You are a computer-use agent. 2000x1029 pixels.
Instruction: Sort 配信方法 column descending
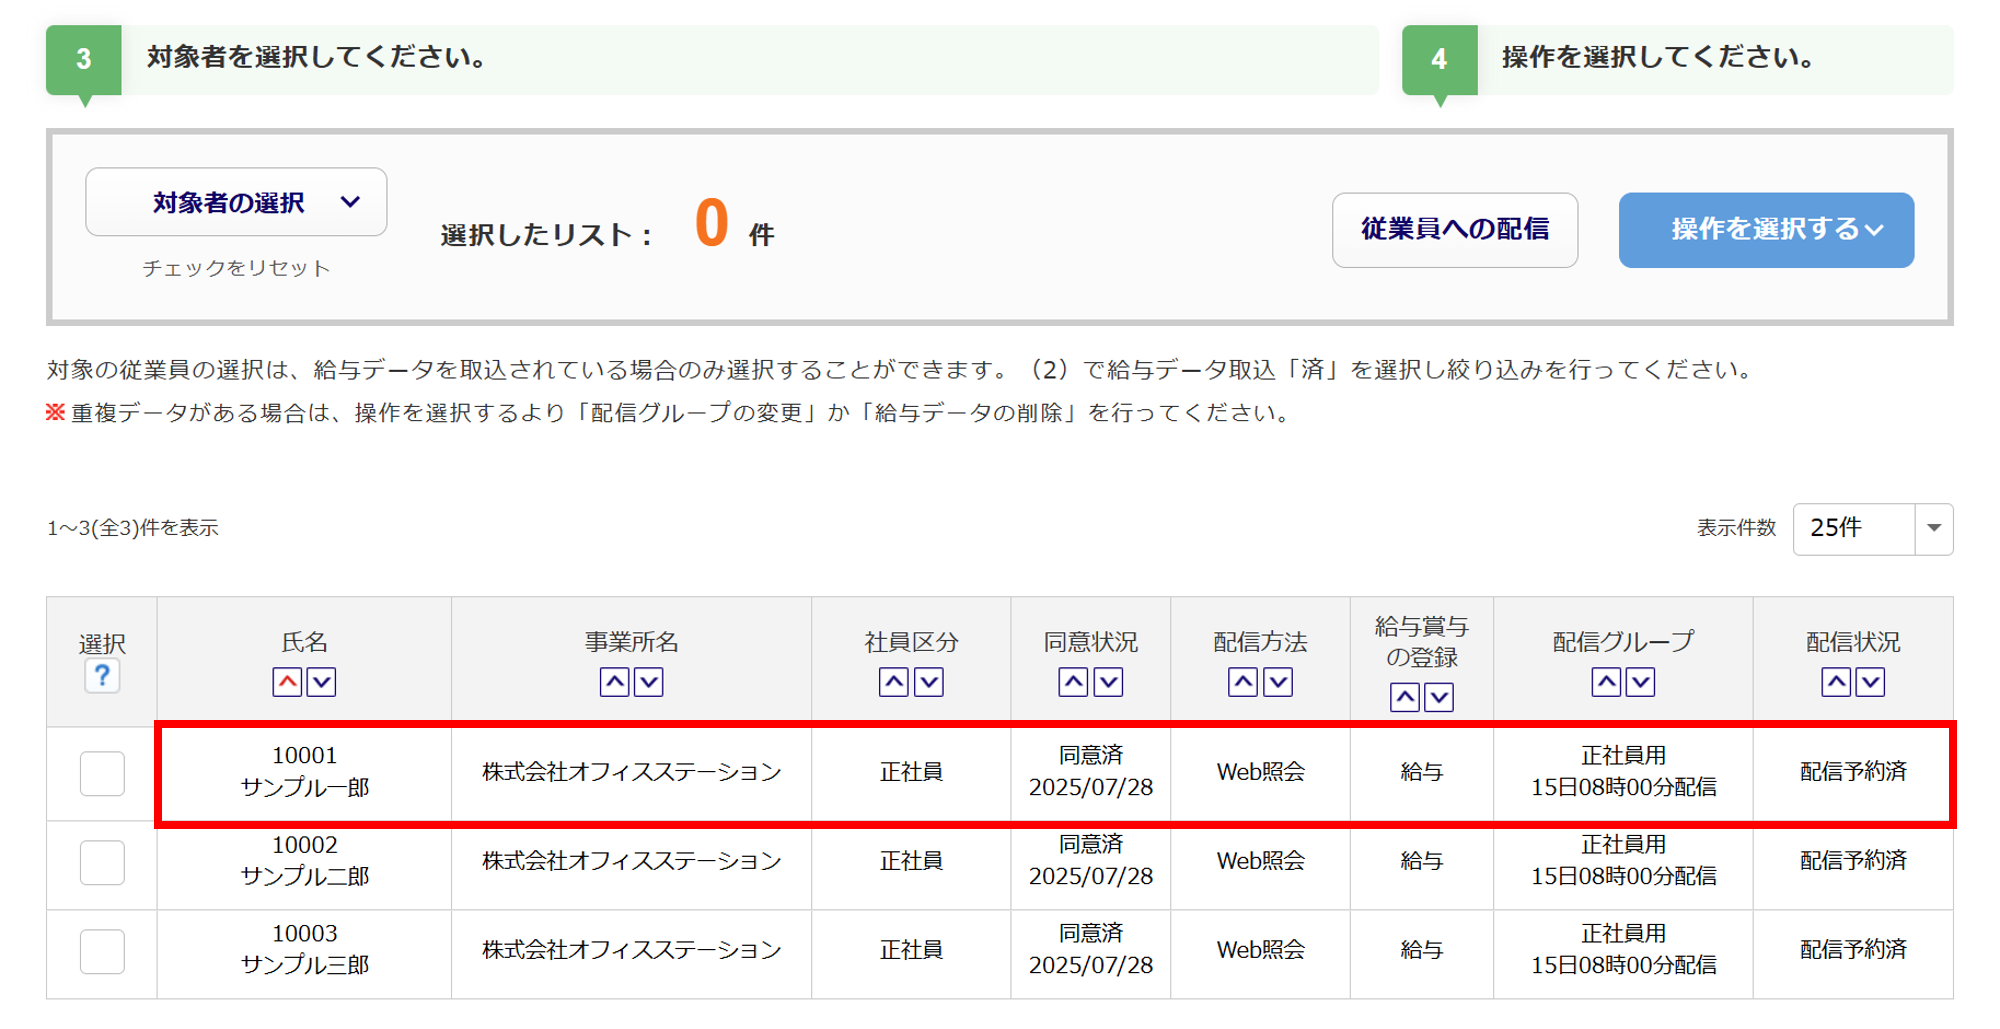point(1278,682)
